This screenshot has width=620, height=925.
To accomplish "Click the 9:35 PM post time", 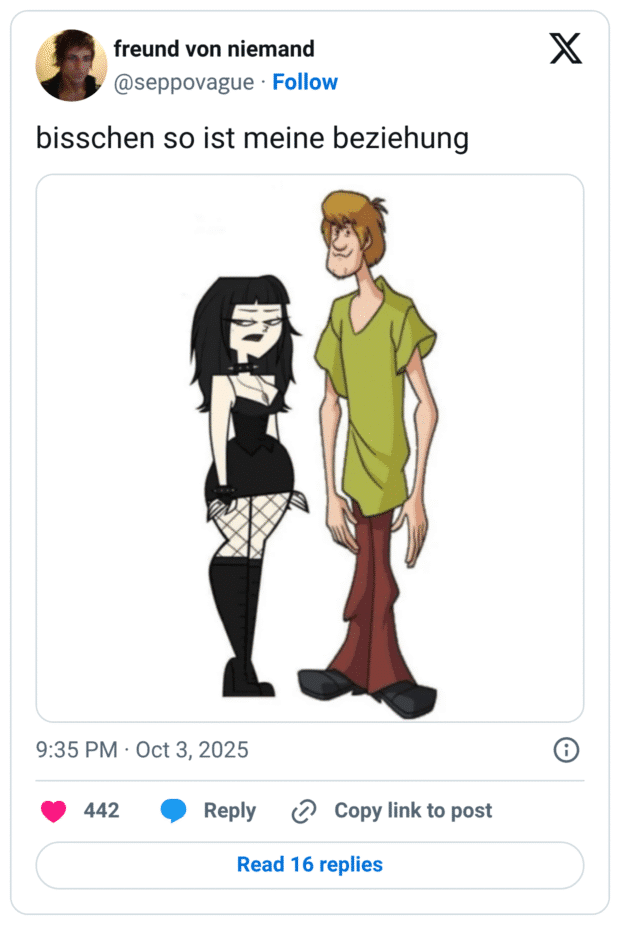I will 76,750.
